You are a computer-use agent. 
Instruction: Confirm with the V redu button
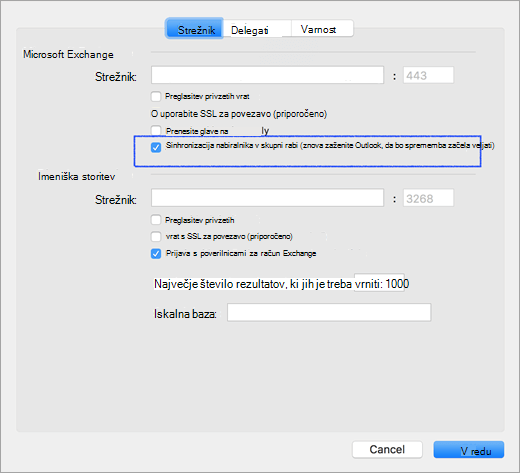coord(469,450)
